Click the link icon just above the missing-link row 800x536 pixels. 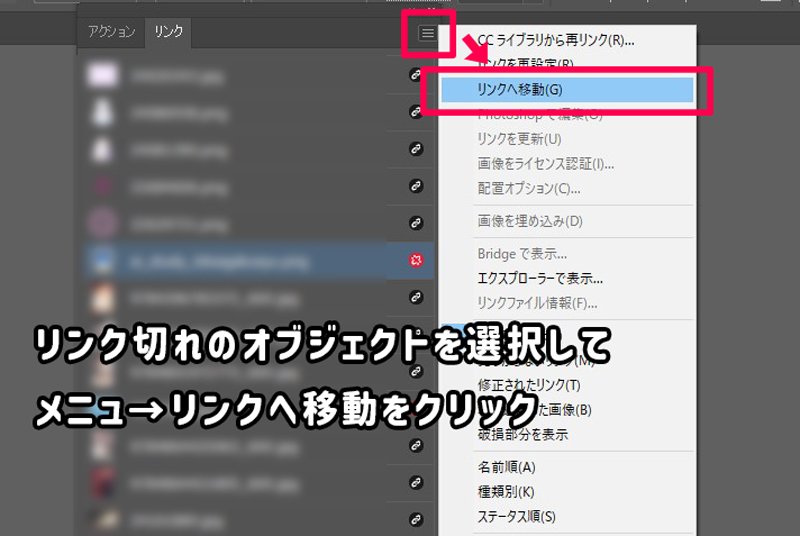pyautogui.click(x=416, y=223)
